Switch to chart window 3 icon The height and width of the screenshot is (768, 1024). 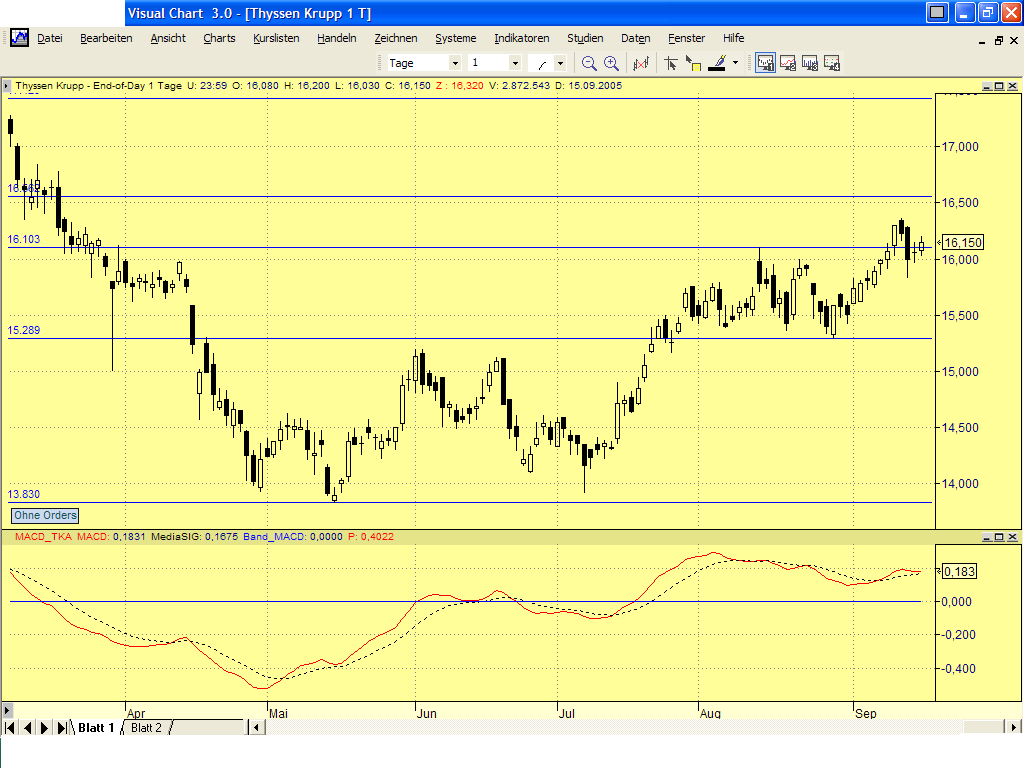click(809, 62)
